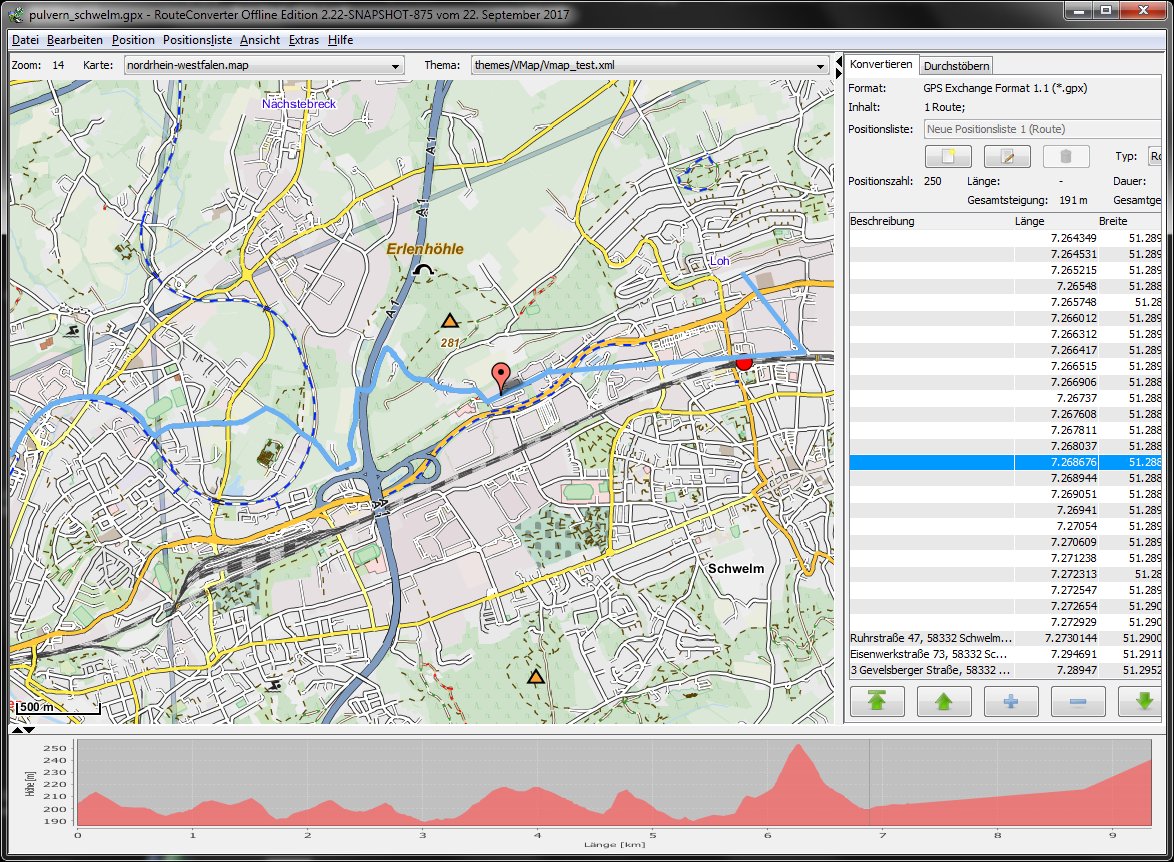Expand the Typ dropdown
The image size is (1174, 862).
[x=1154, y=157]
